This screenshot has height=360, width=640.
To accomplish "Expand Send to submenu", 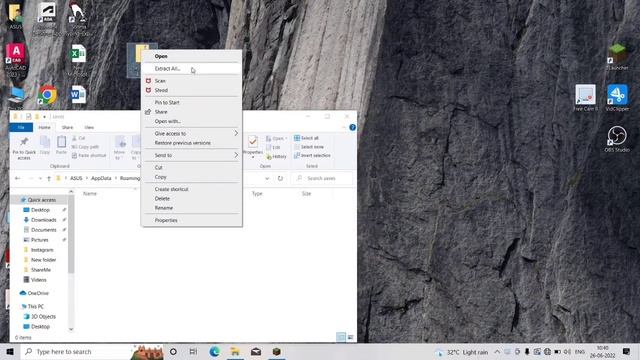I will (x=191, y=155).
